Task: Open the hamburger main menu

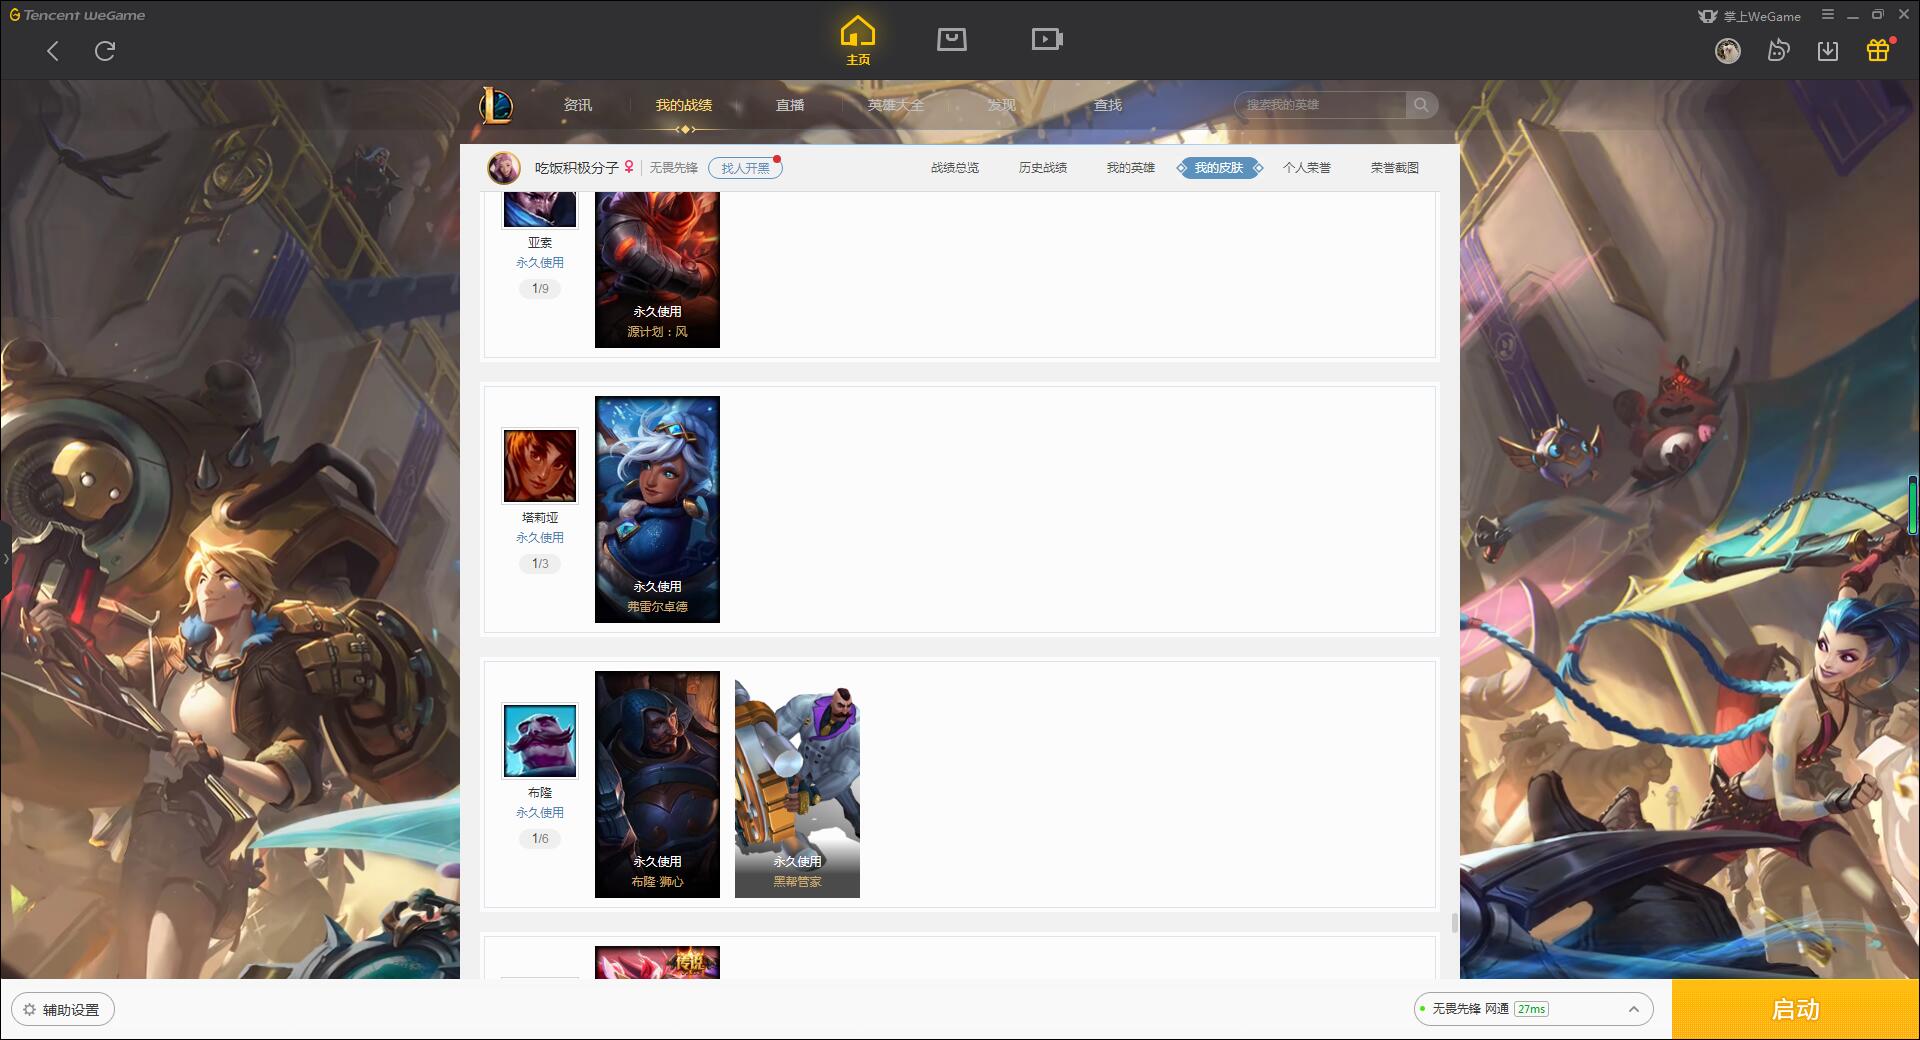Action: point(1828,15)
